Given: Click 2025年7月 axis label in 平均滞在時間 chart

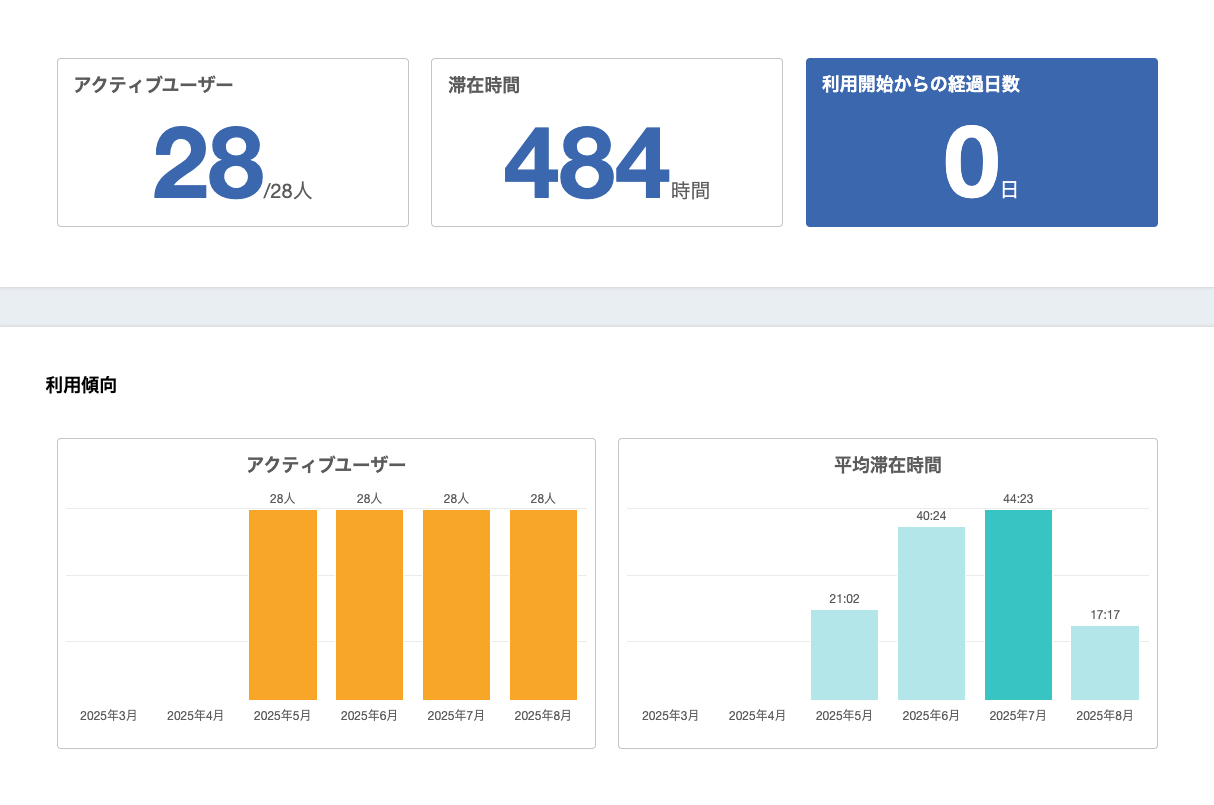Looking at the screenshot, I should (1018, 716).
